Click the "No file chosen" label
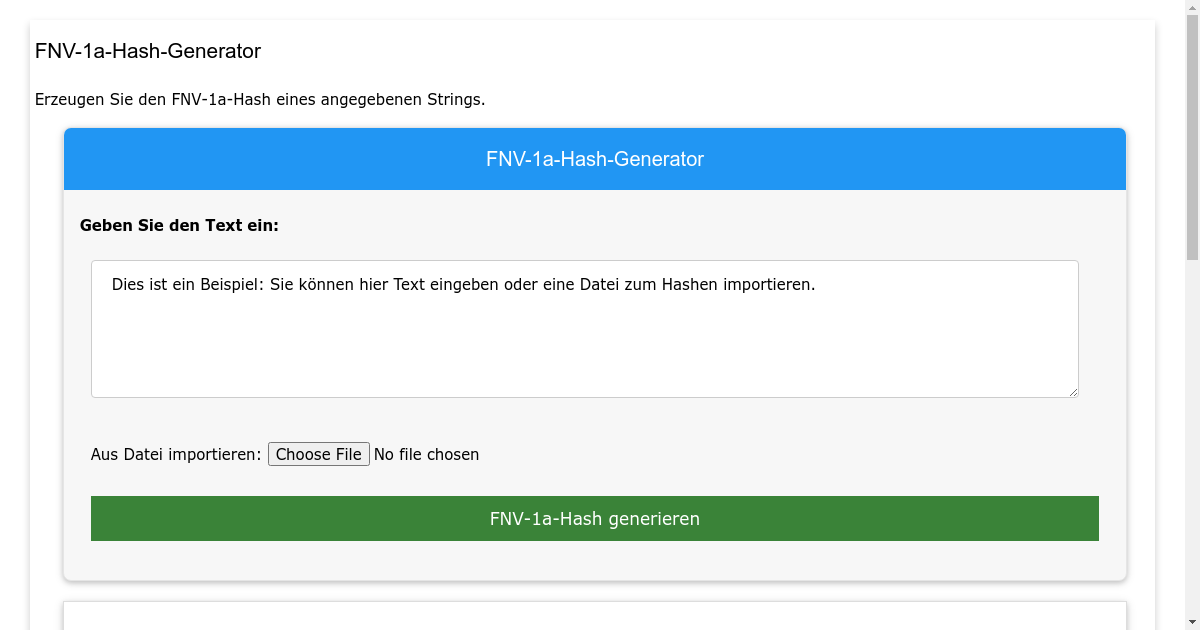Screen dimensions: 1200x630 tap(426, 454)
